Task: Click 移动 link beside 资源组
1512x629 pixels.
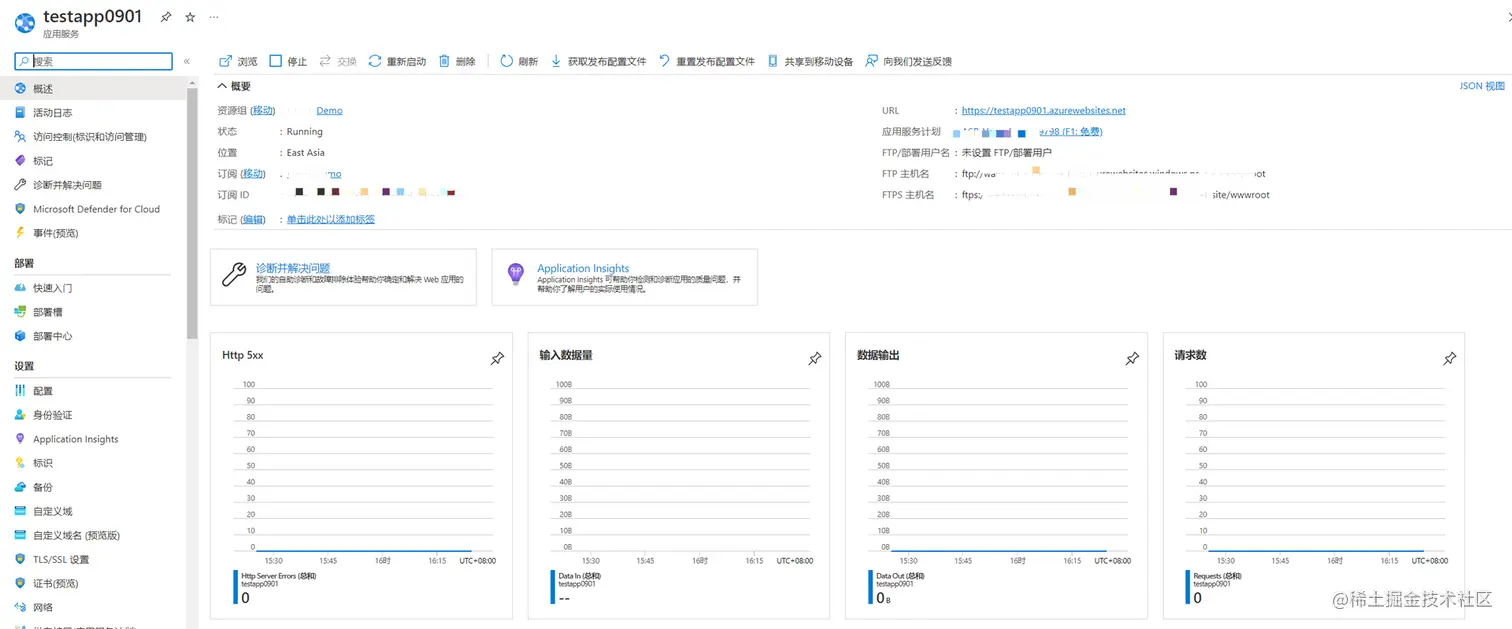Action: (263, 111)
